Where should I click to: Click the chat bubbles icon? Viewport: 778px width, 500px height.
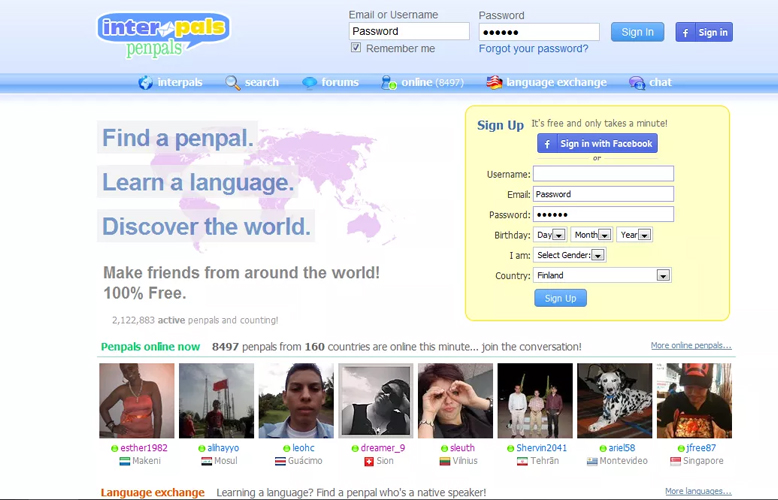pos(637,83)
